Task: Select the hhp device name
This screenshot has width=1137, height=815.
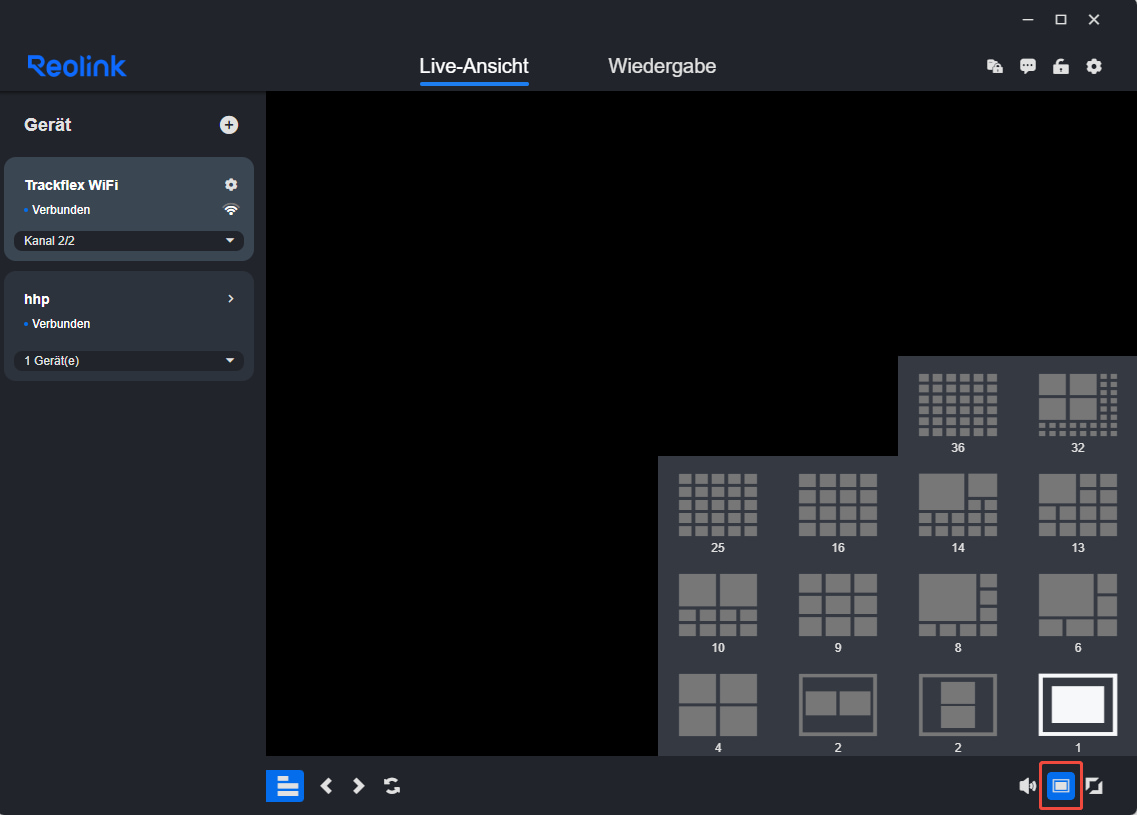Action: point(37,299)
